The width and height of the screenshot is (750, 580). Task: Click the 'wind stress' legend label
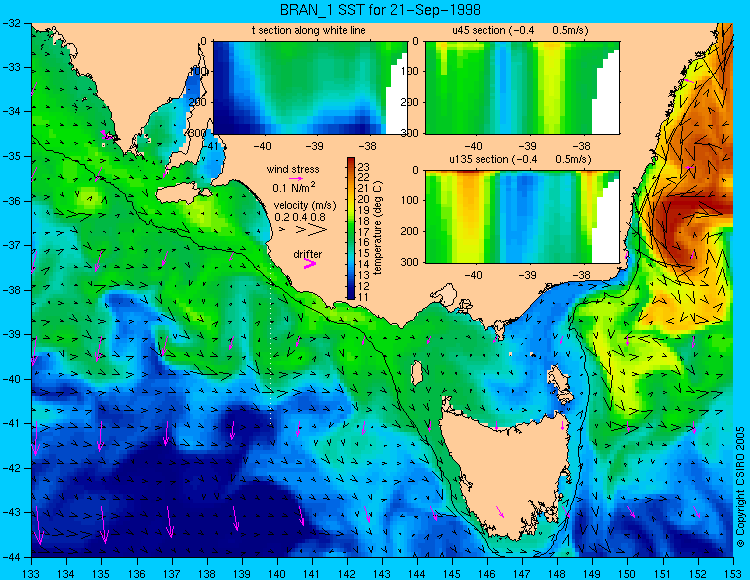(293, 169)
